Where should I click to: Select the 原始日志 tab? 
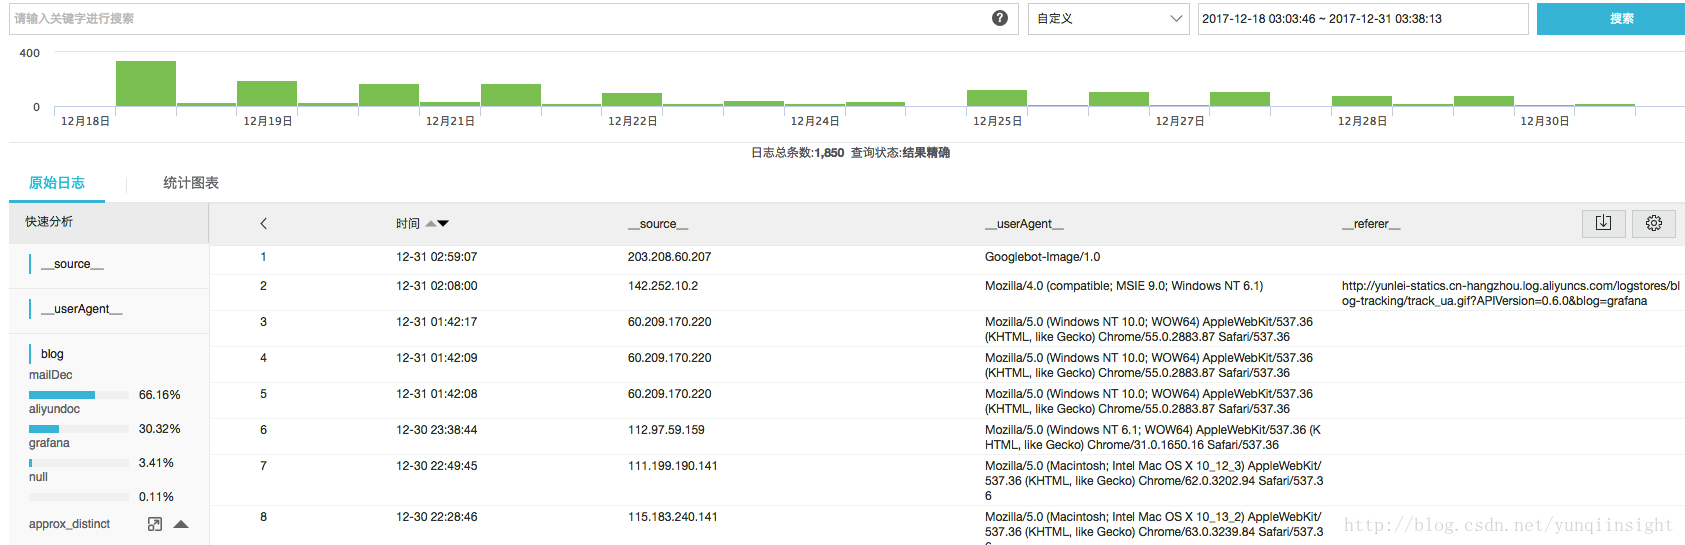(x=57, y=183)
